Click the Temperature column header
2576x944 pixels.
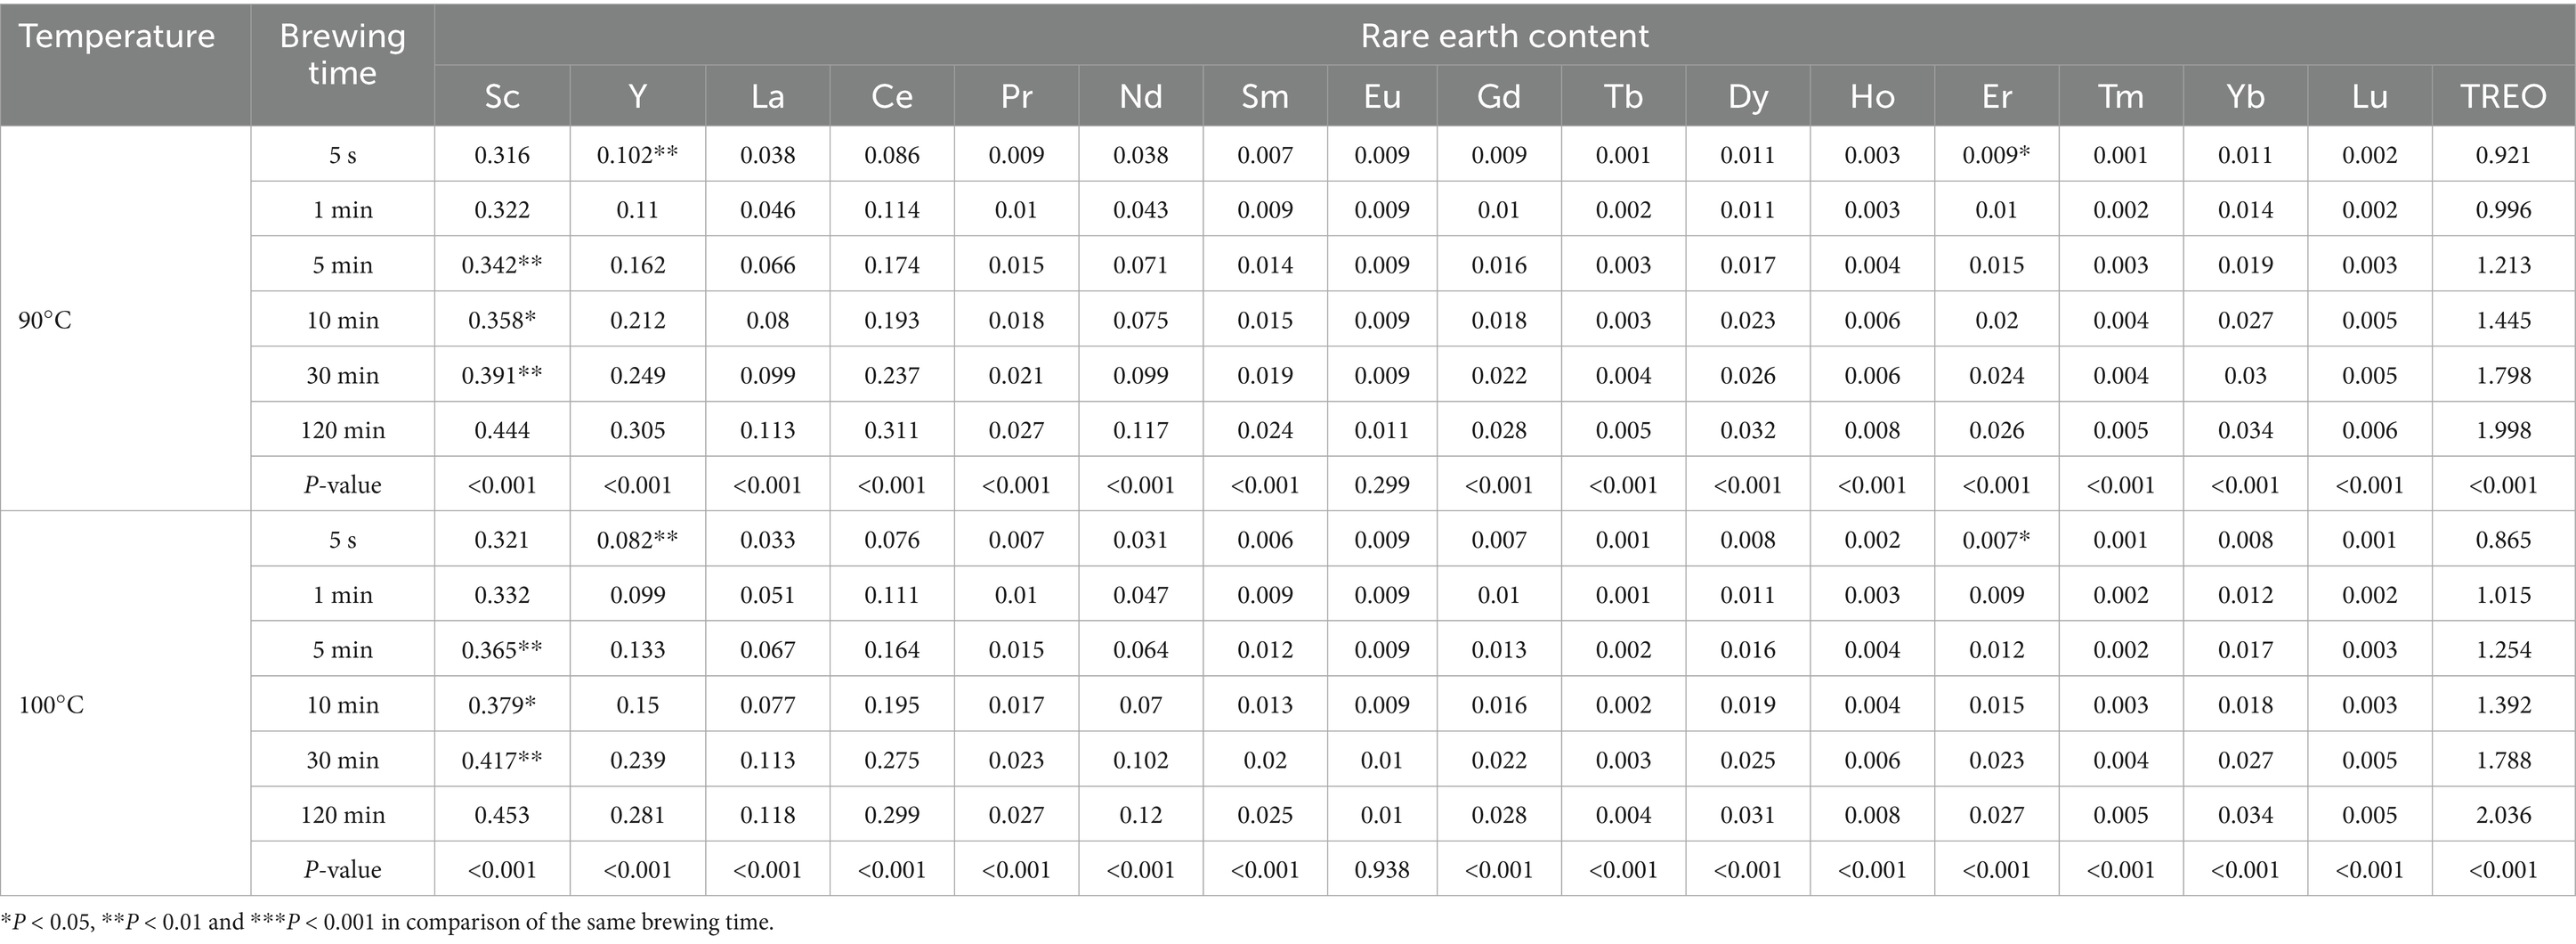pyautogui.click(x=117, y=37)
